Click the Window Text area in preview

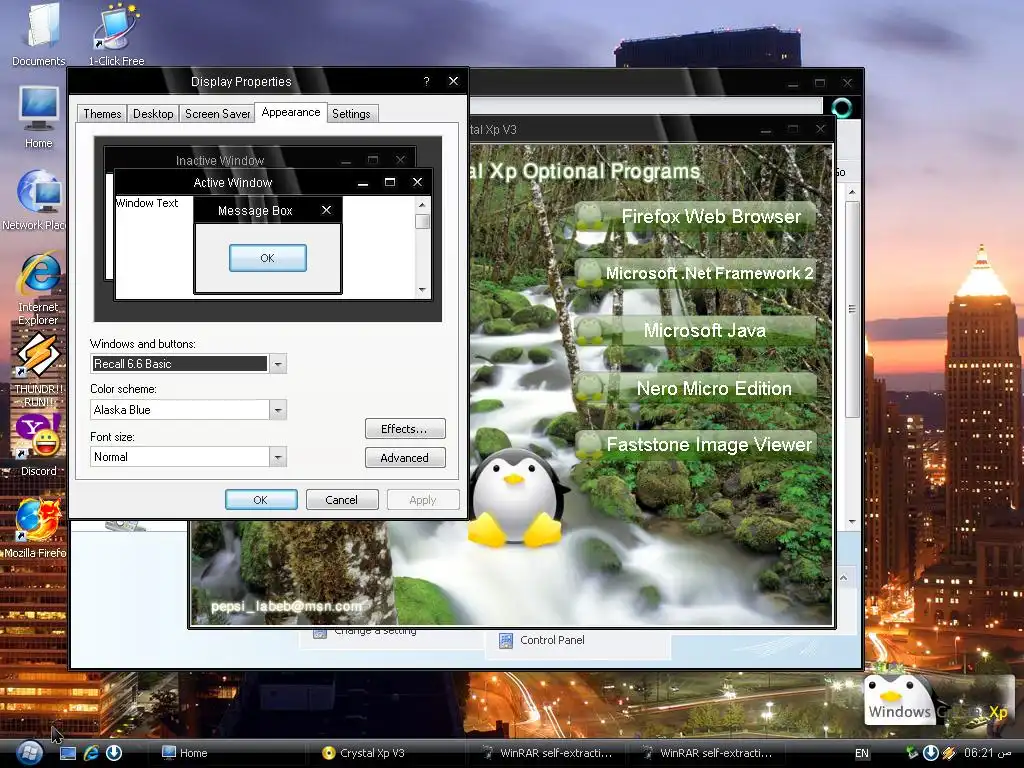(x=147, y=203)
